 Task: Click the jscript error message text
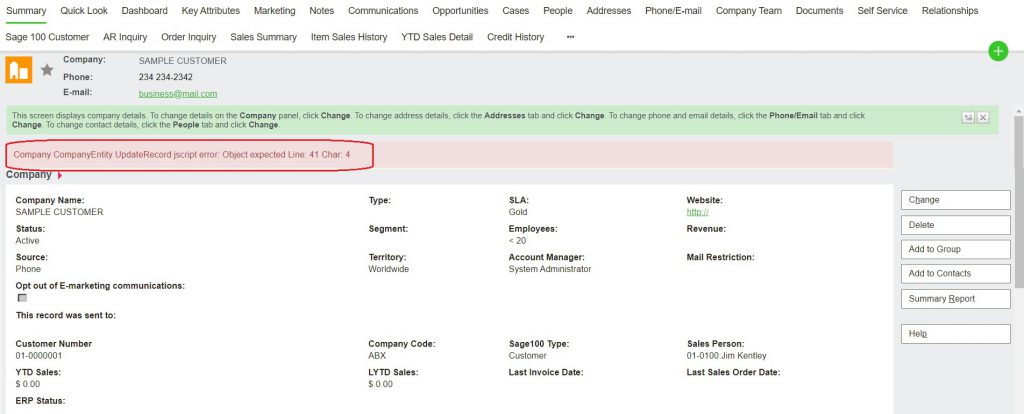point(182,155)
